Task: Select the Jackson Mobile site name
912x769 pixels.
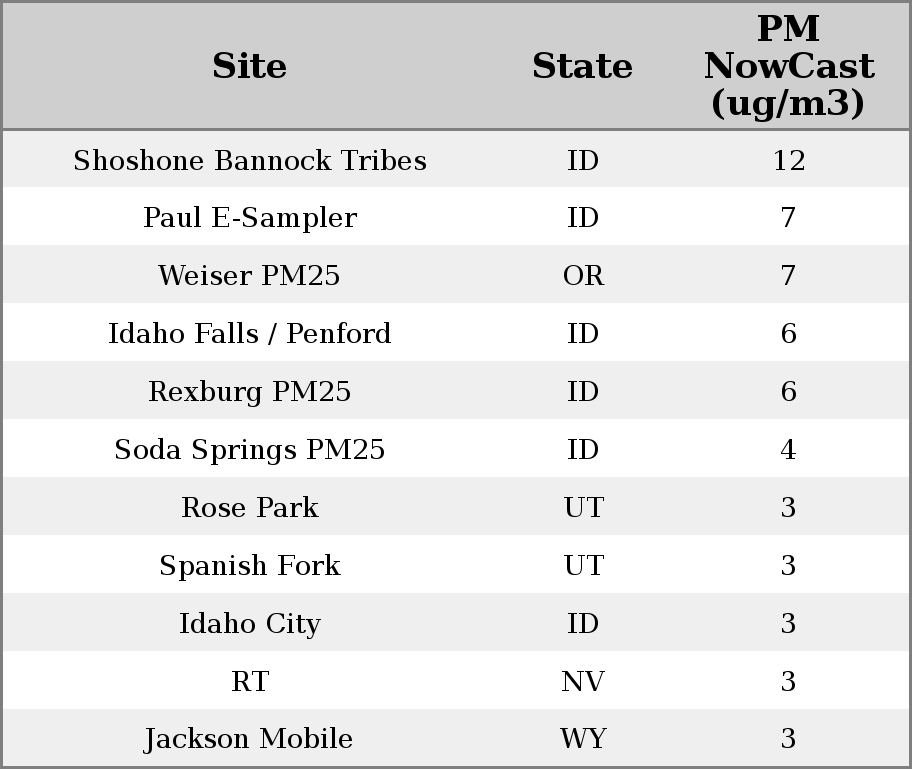Action: (250, 739)
